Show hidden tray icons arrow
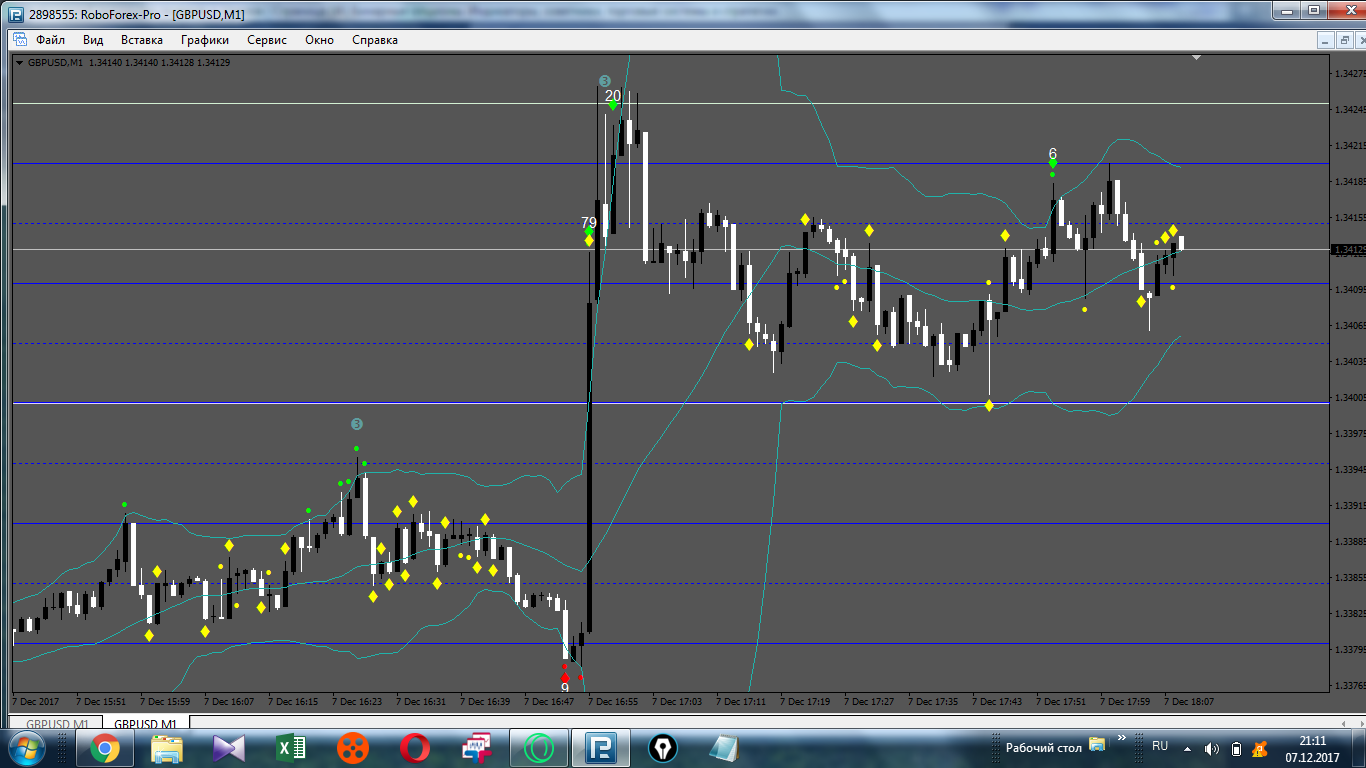Viewport: 1366px width, 768px height. click(1187, 748)
